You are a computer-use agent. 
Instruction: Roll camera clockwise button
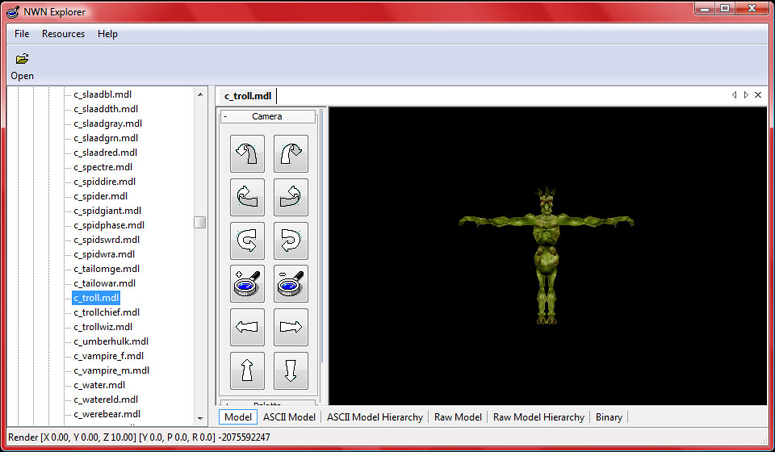point(291,240)
